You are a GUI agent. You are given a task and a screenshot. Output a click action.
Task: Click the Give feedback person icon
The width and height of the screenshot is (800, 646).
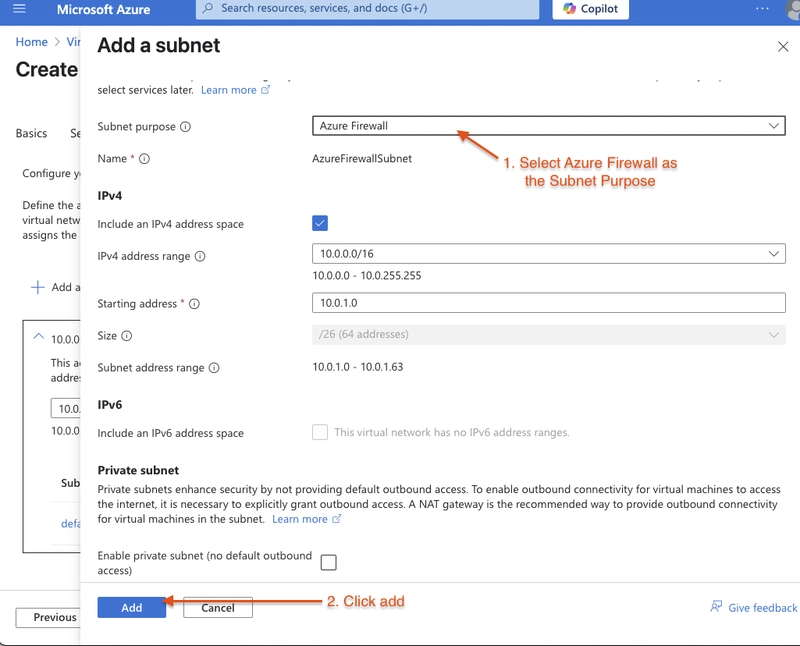(x=716, y=606)
